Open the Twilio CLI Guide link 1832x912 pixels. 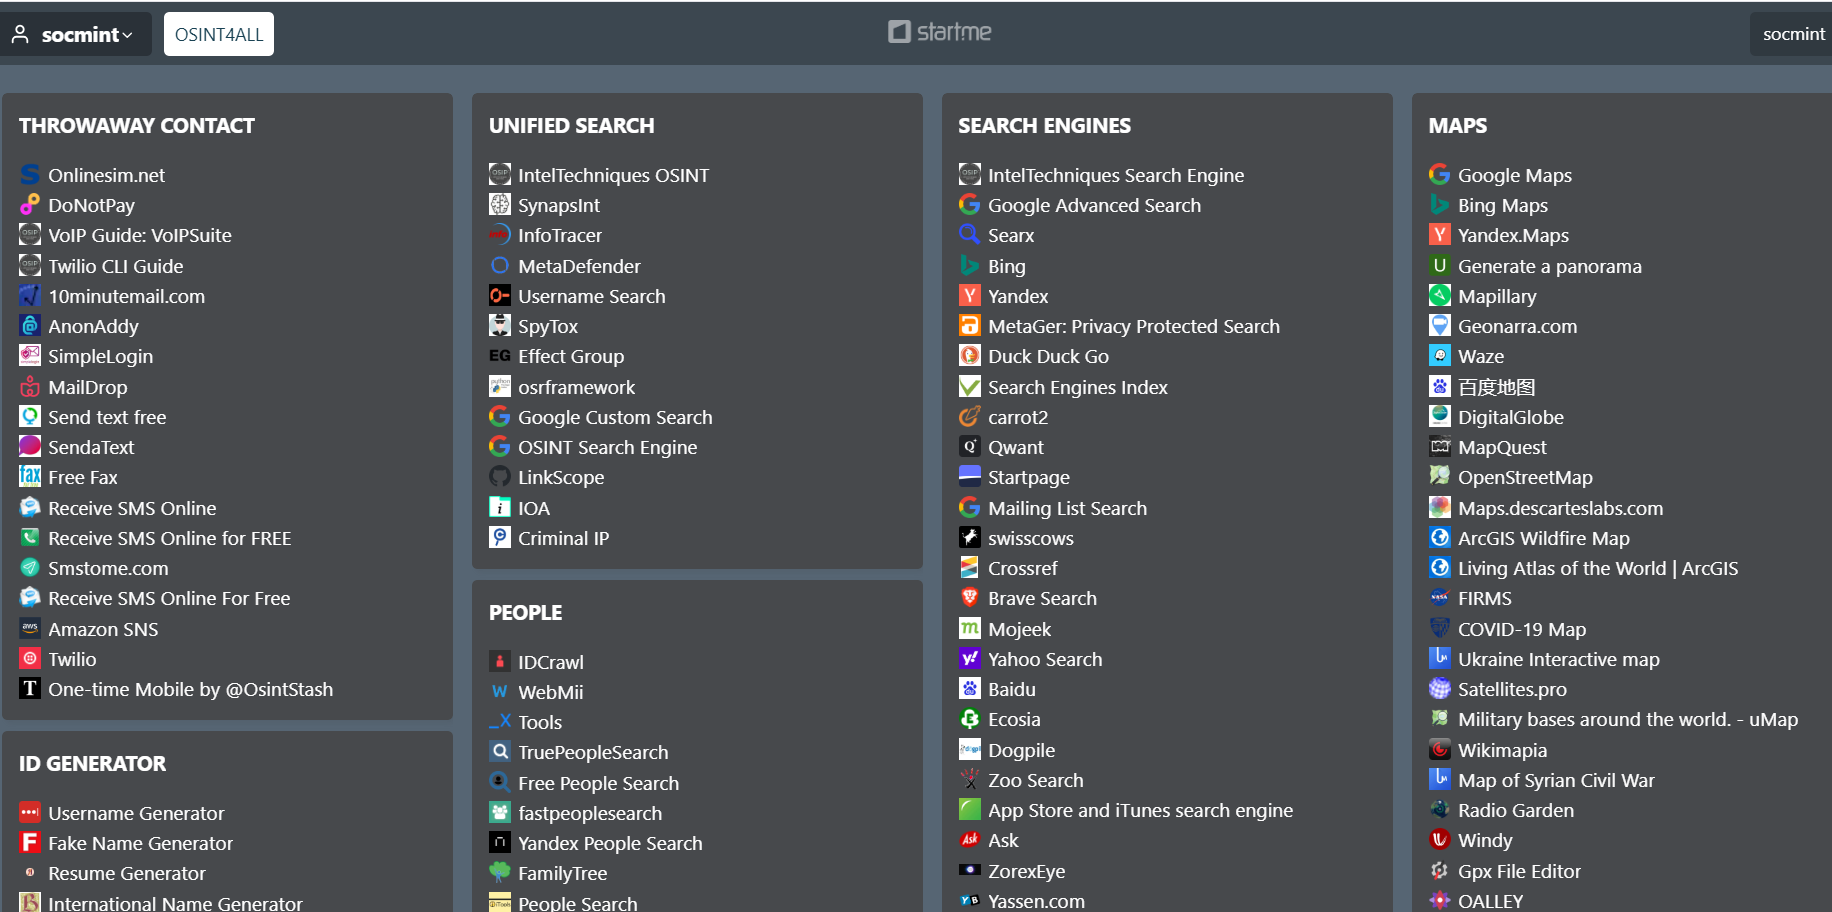coord(116,266)
